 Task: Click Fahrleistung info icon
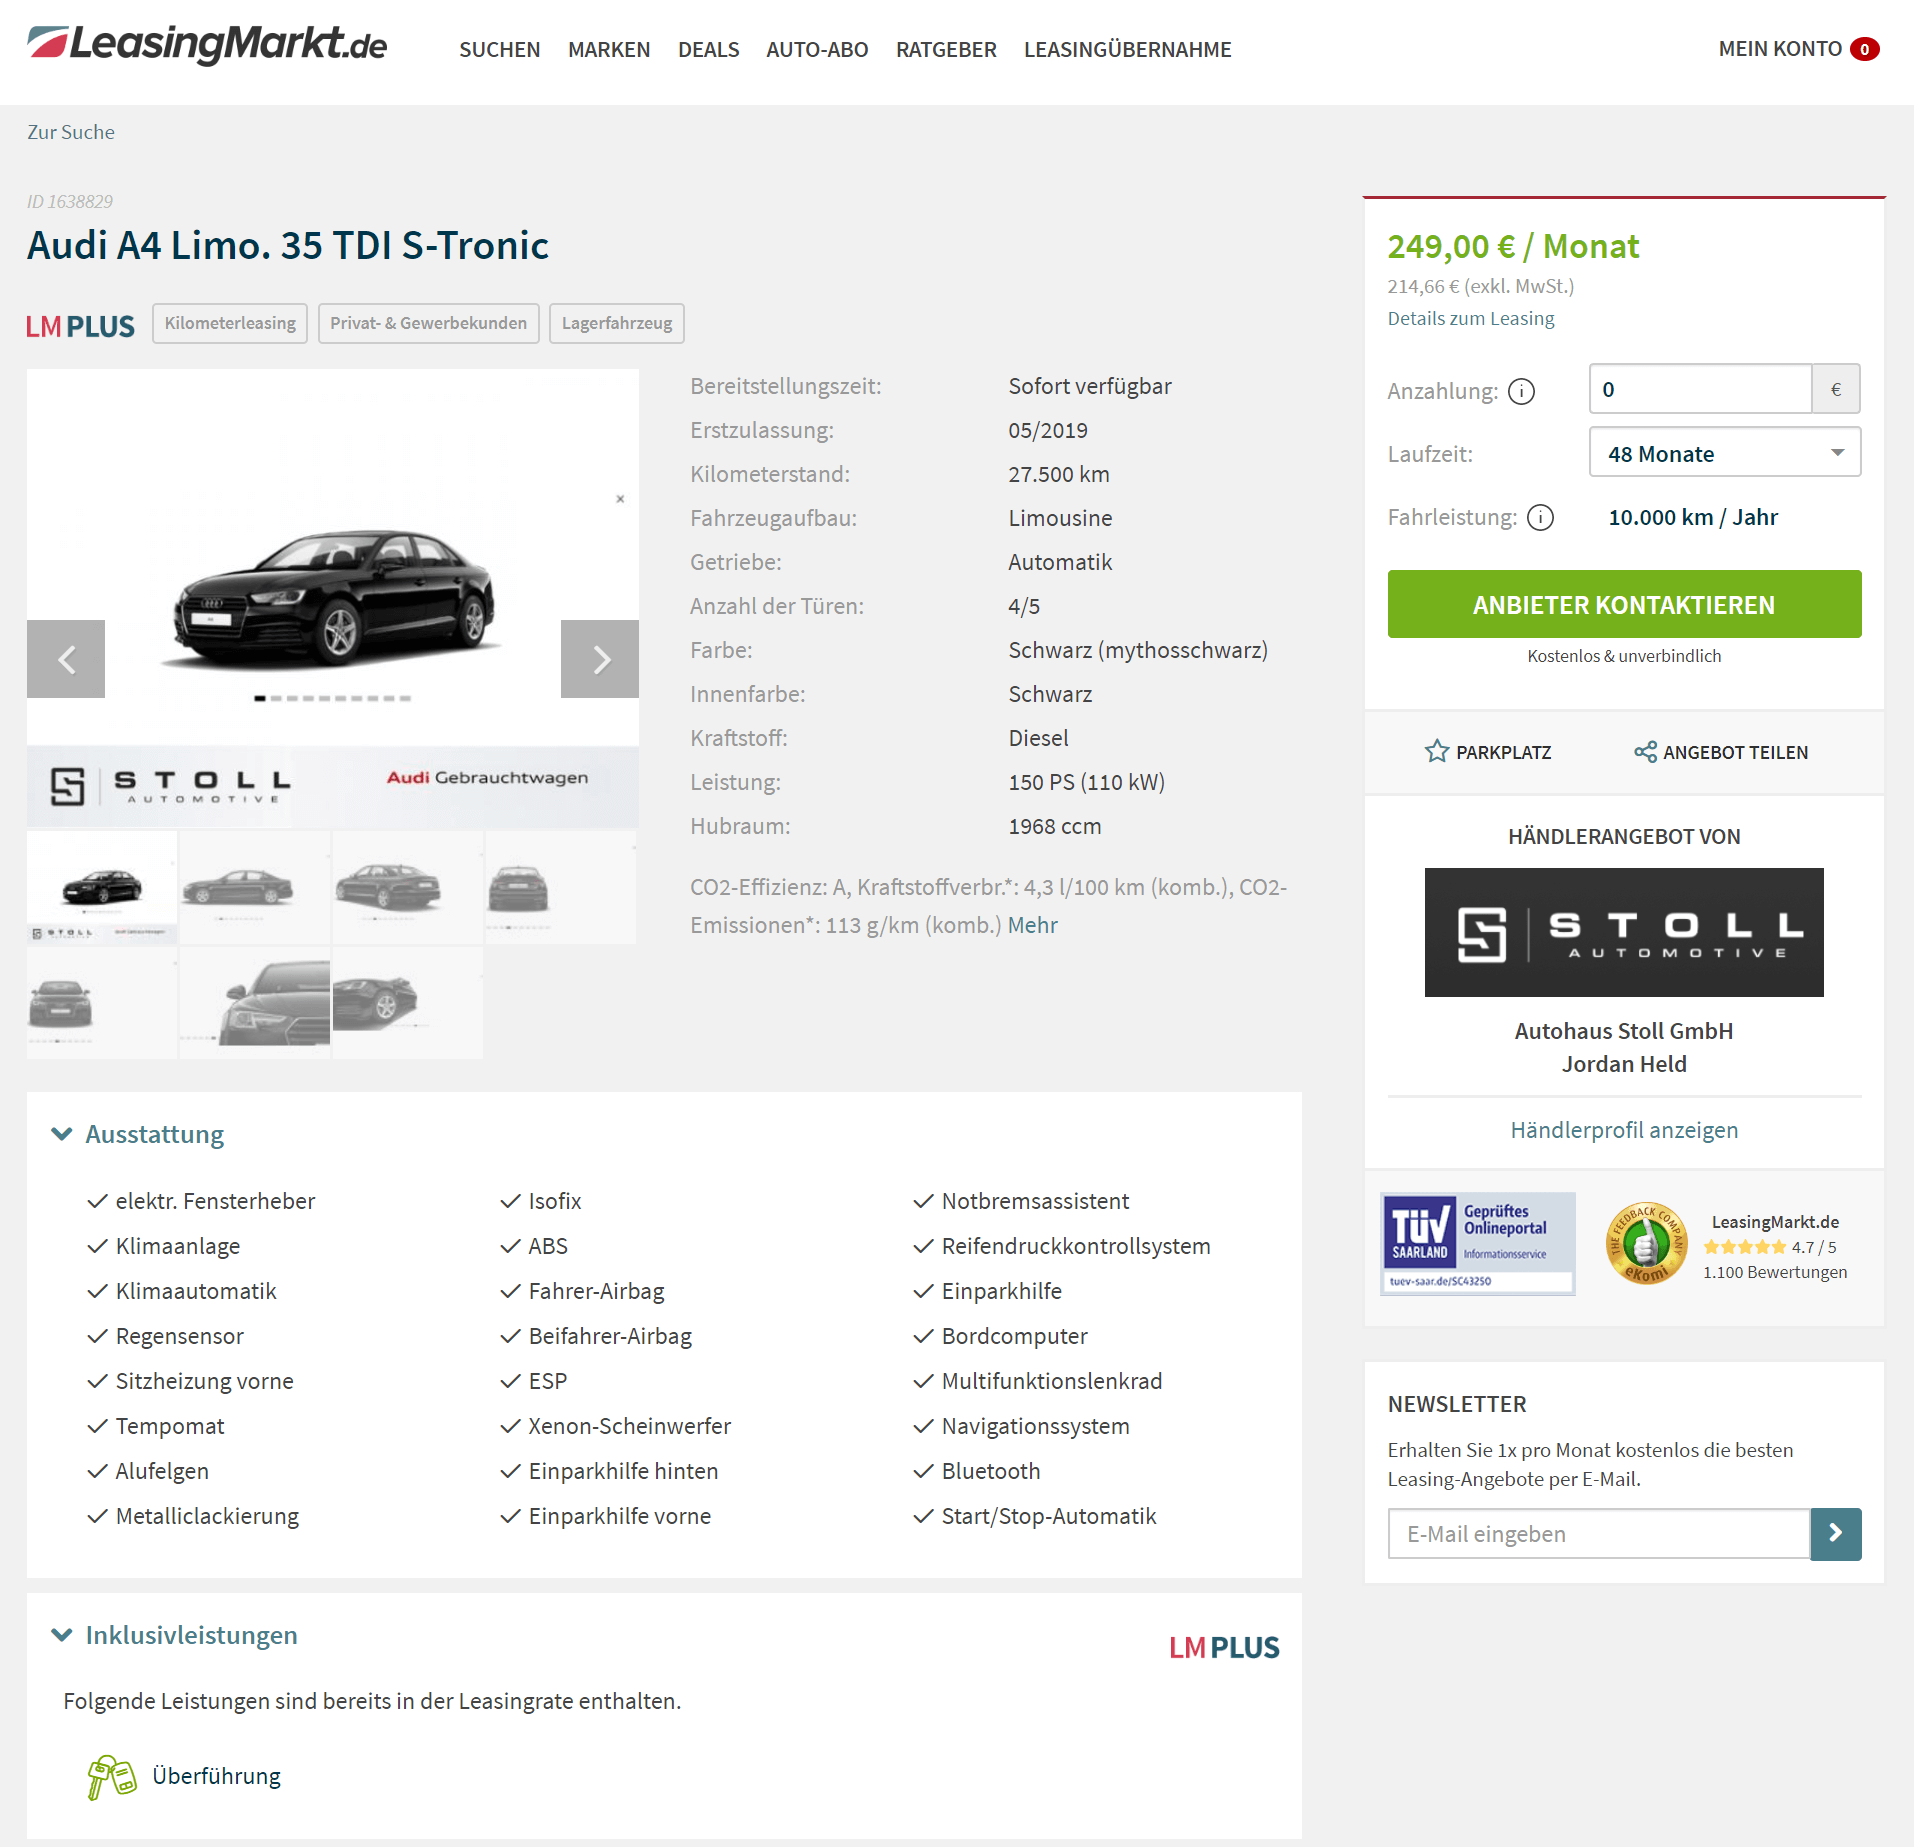click(x=1540, y=517)
